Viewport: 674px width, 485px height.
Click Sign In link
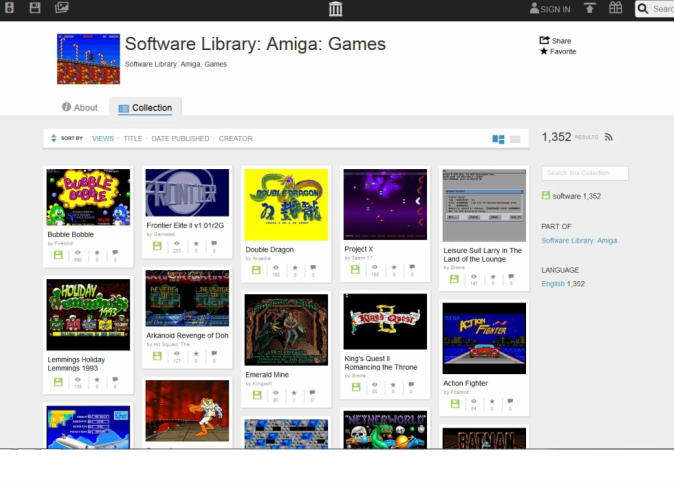click(x=550, y=9)
